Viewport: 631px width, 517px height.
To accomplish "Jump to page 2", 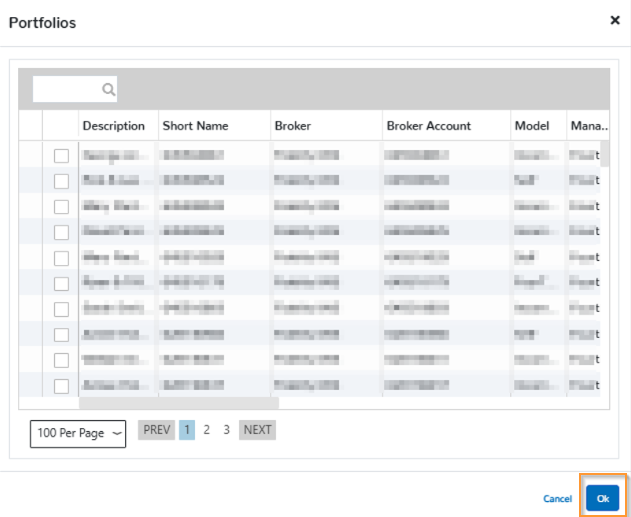I will [206, 430].
